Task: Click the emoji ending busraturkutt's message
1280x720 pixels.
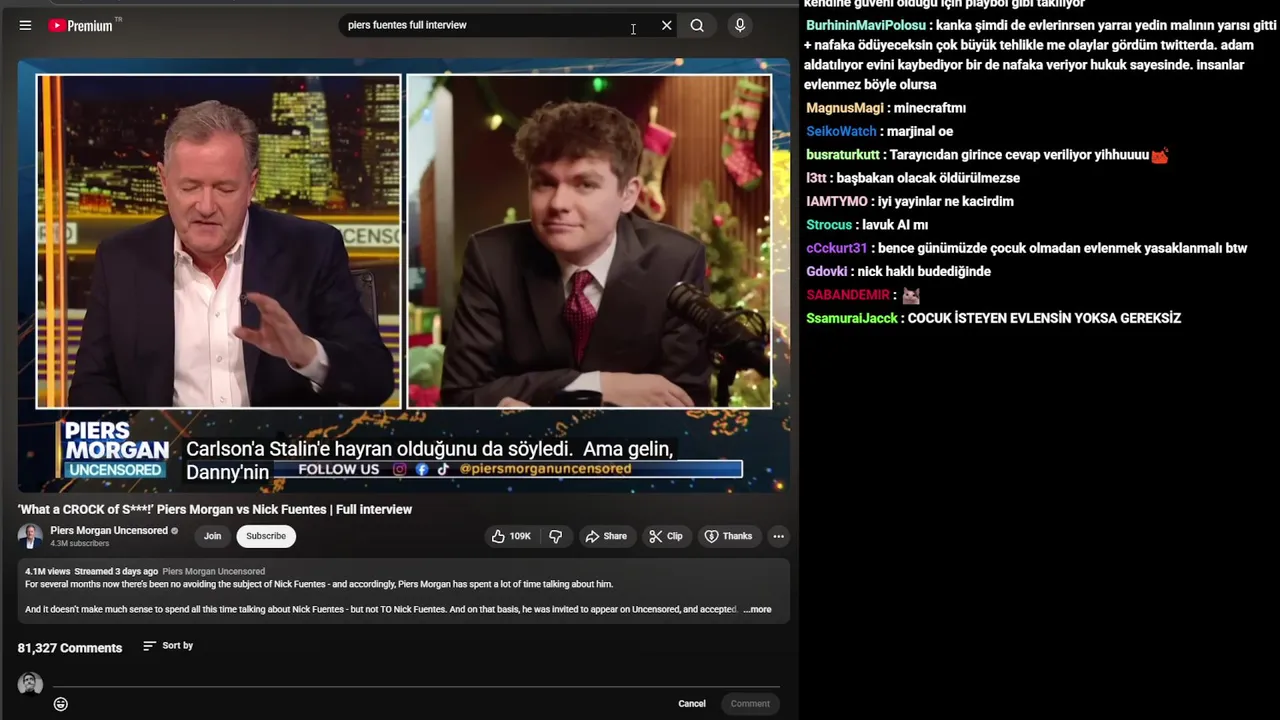Action: click(1160, 156)
